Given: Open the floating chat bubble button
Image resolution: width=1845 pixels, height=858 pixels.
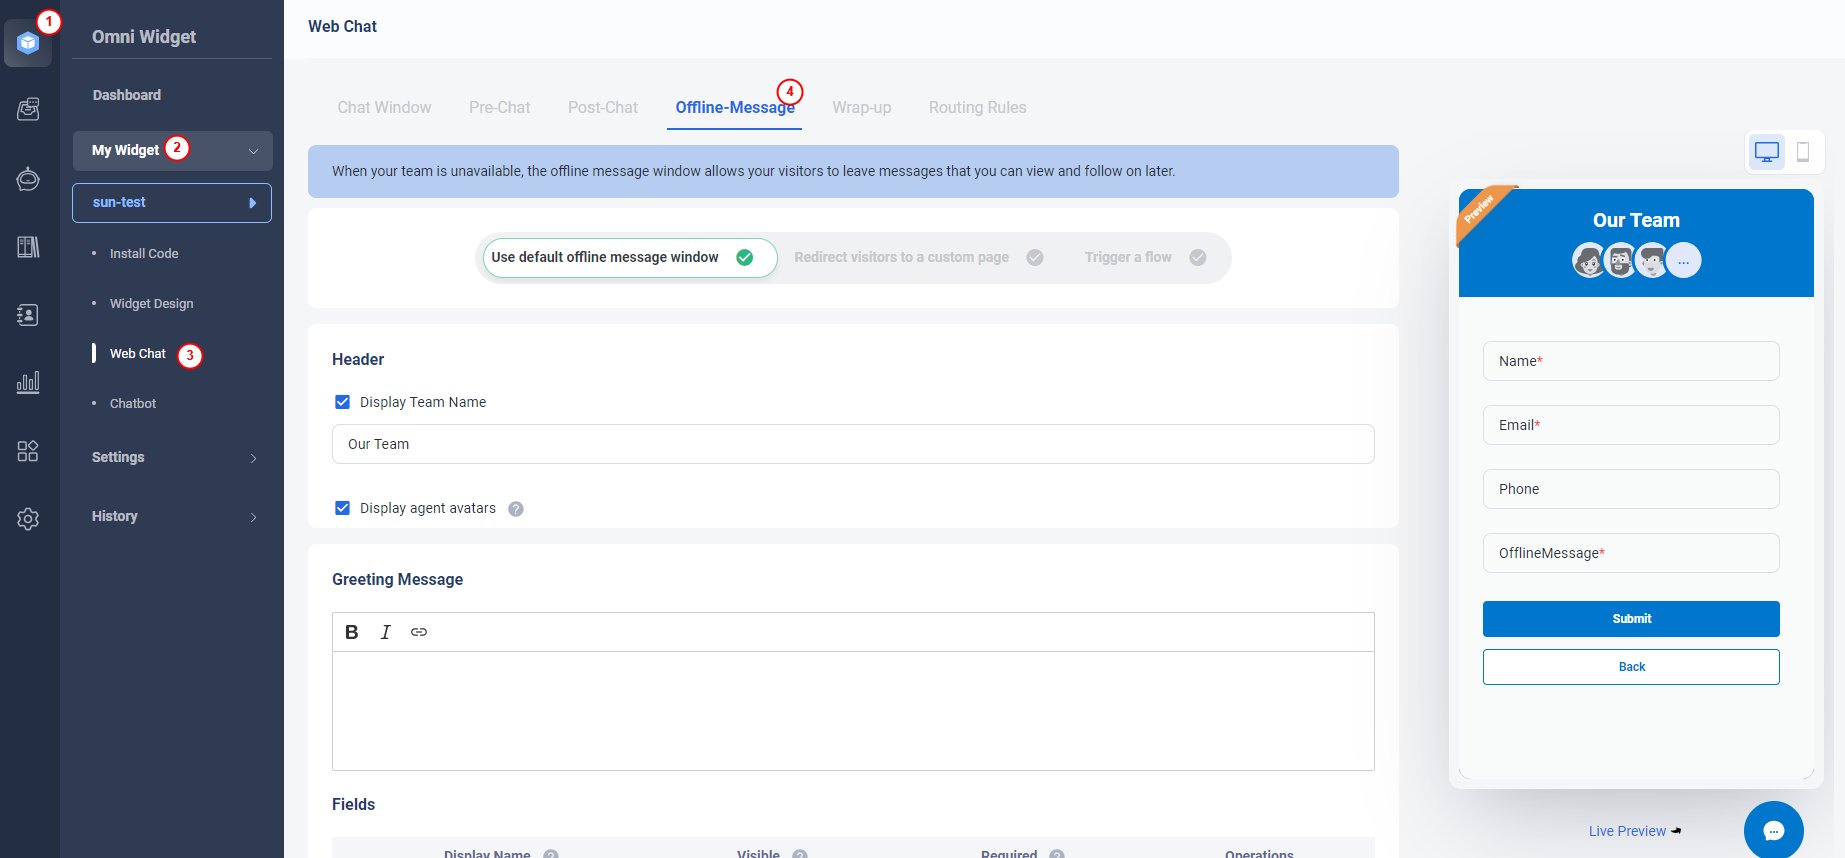Looking at the screenshot, I should 1773,830.
